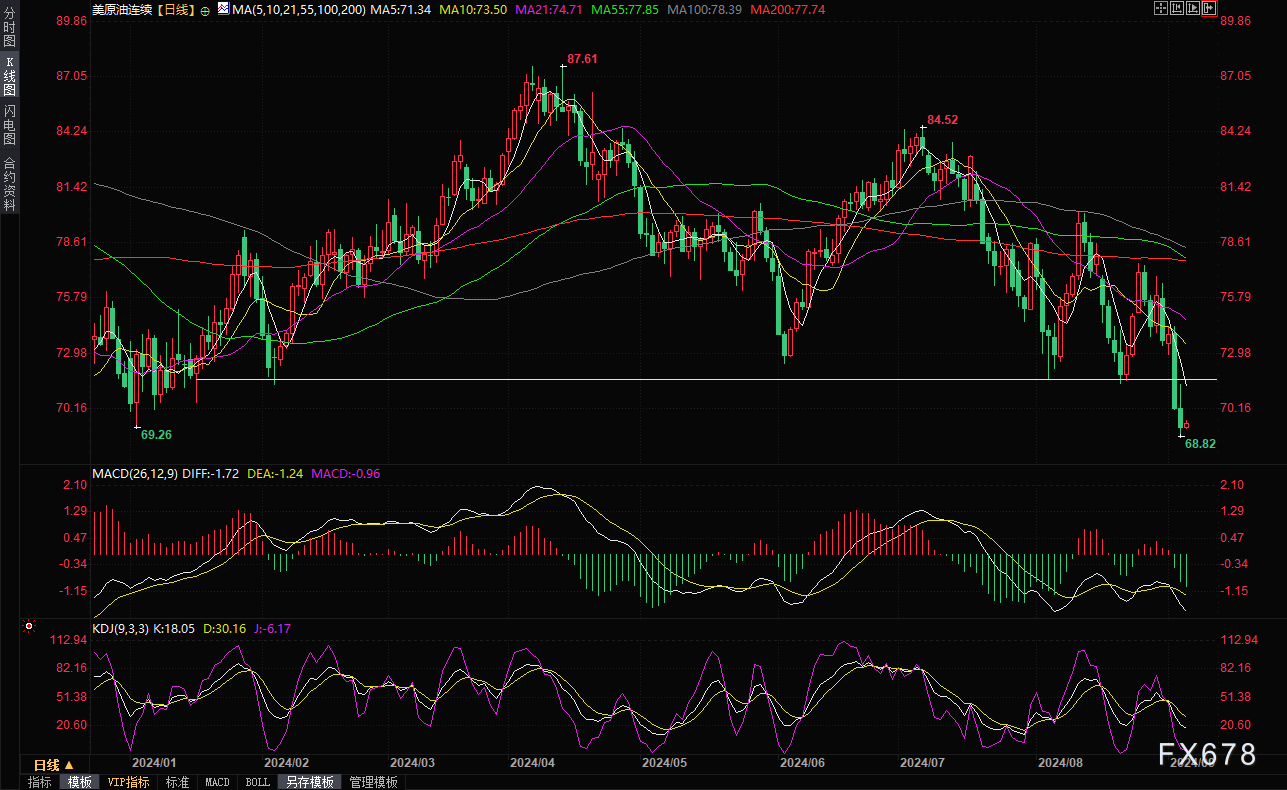Apply the MACD template button
This screenshot has height=790, width=1287.
coord(217,782)
